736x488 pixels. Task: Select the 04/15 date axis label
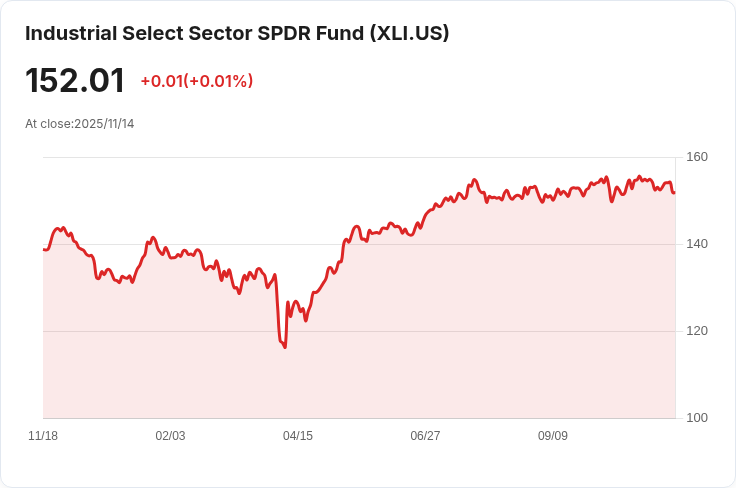click(x=298, y=436)
